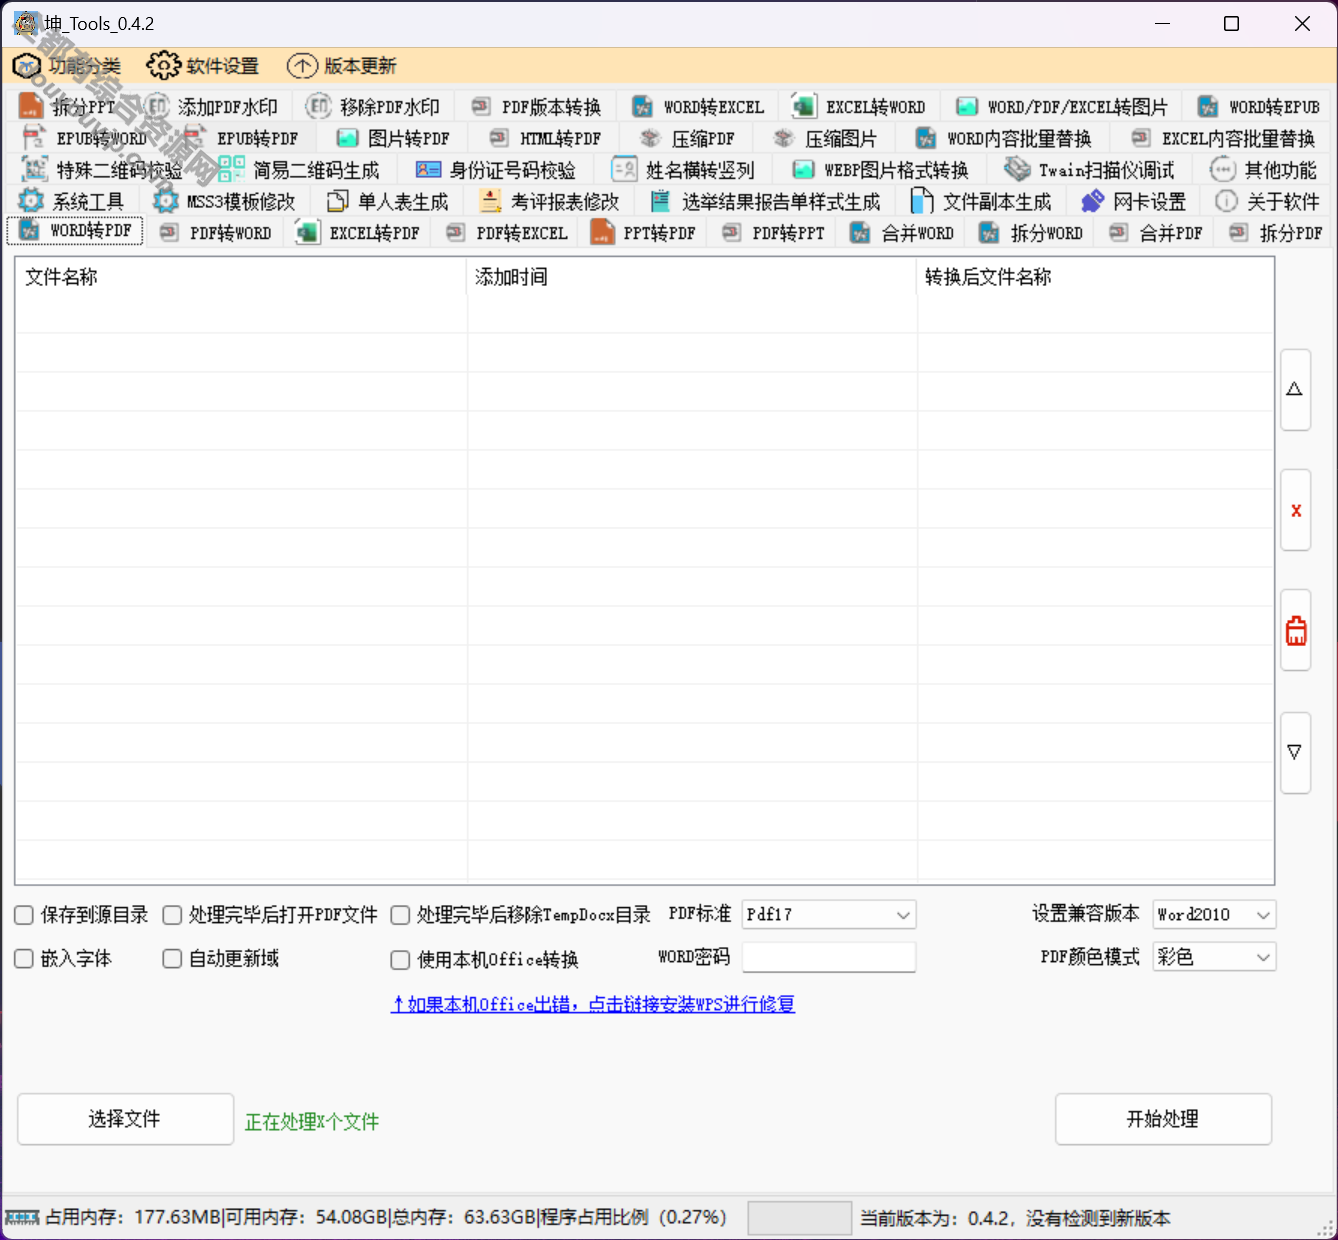Open the PDF转PPT tab
The width and height of the screenshot is (1338, 1240).
(x=774, y=233)
